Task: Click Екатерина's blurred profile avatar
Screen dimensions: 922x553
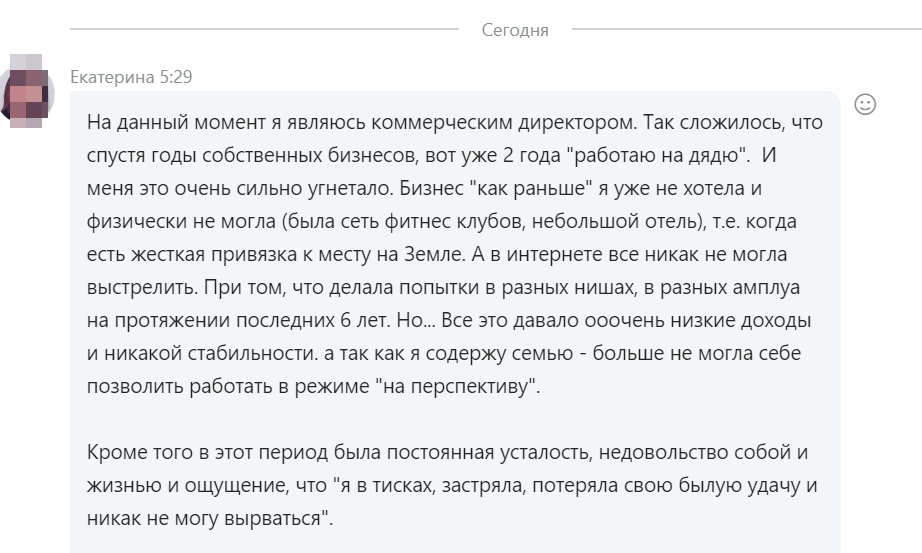Action: [x=27, y=92]
